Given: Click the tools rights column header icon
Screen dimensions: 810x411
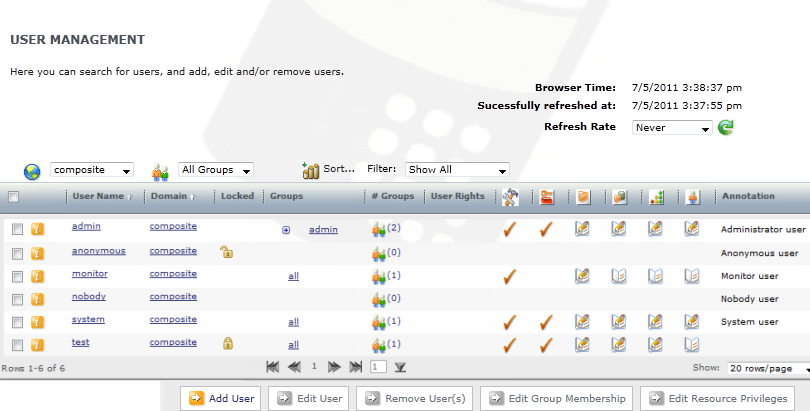Looking at the screenshot, I should click(510, 197).
